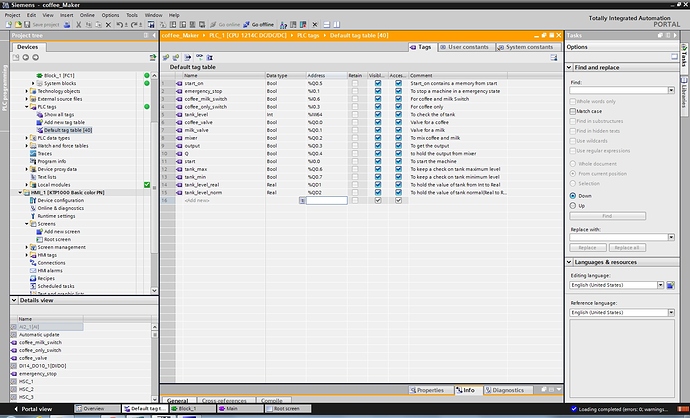This screenshot has width=690, height=418.
Task: Toggle Visible checkbox for emergency_stop tag
Action: (378, 91)
